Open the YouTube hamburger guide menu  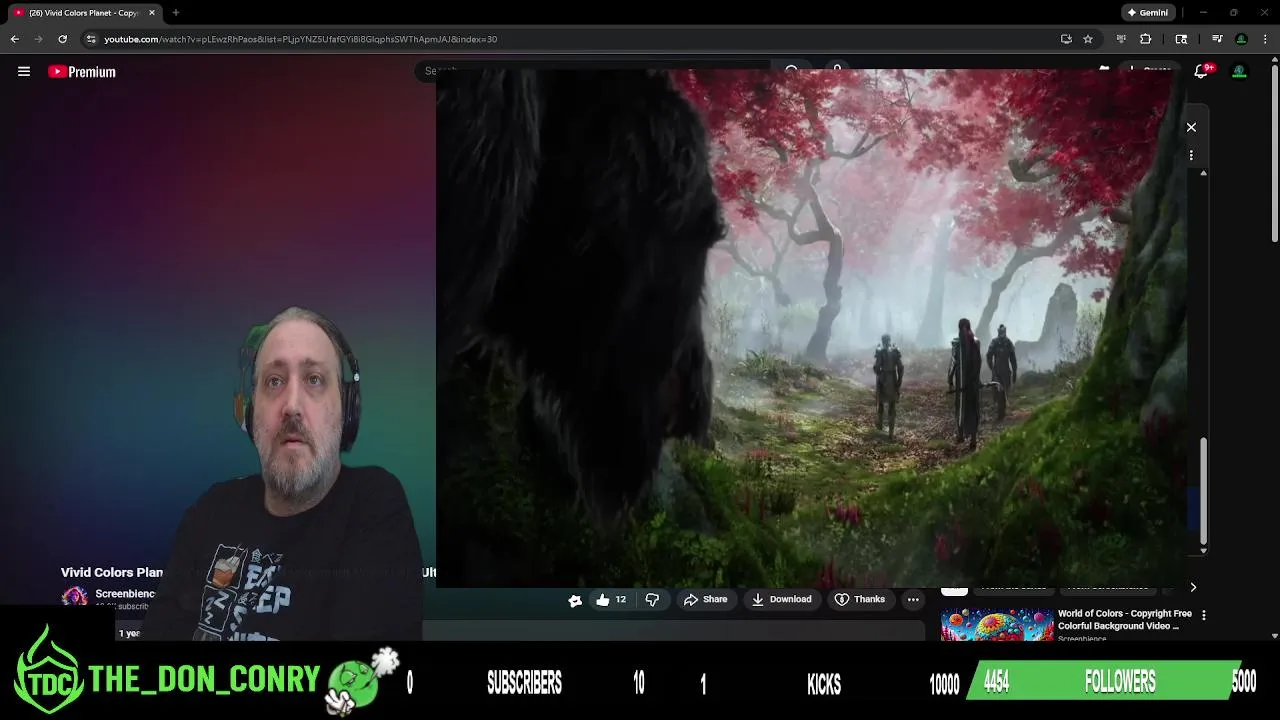coord(24,72)
